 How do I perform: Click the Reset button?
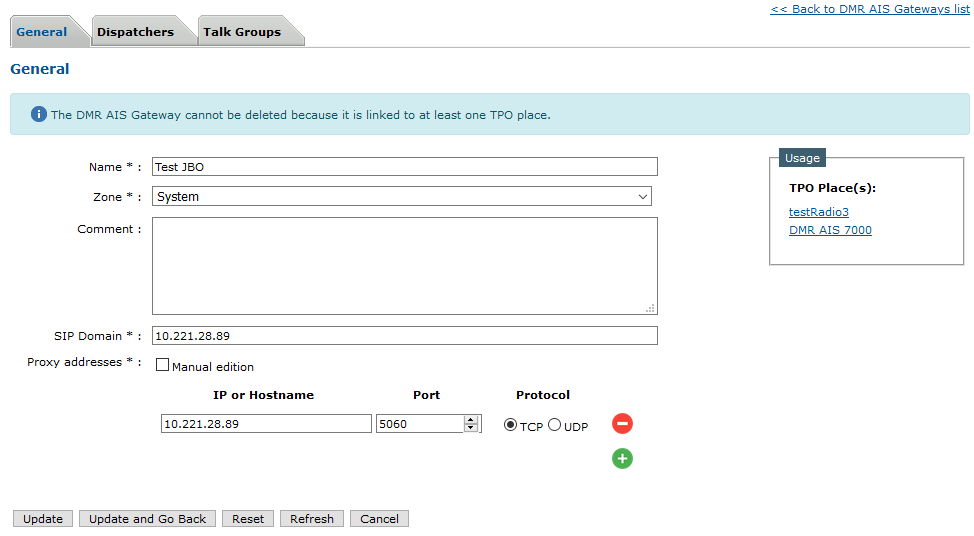click(248, 519)
